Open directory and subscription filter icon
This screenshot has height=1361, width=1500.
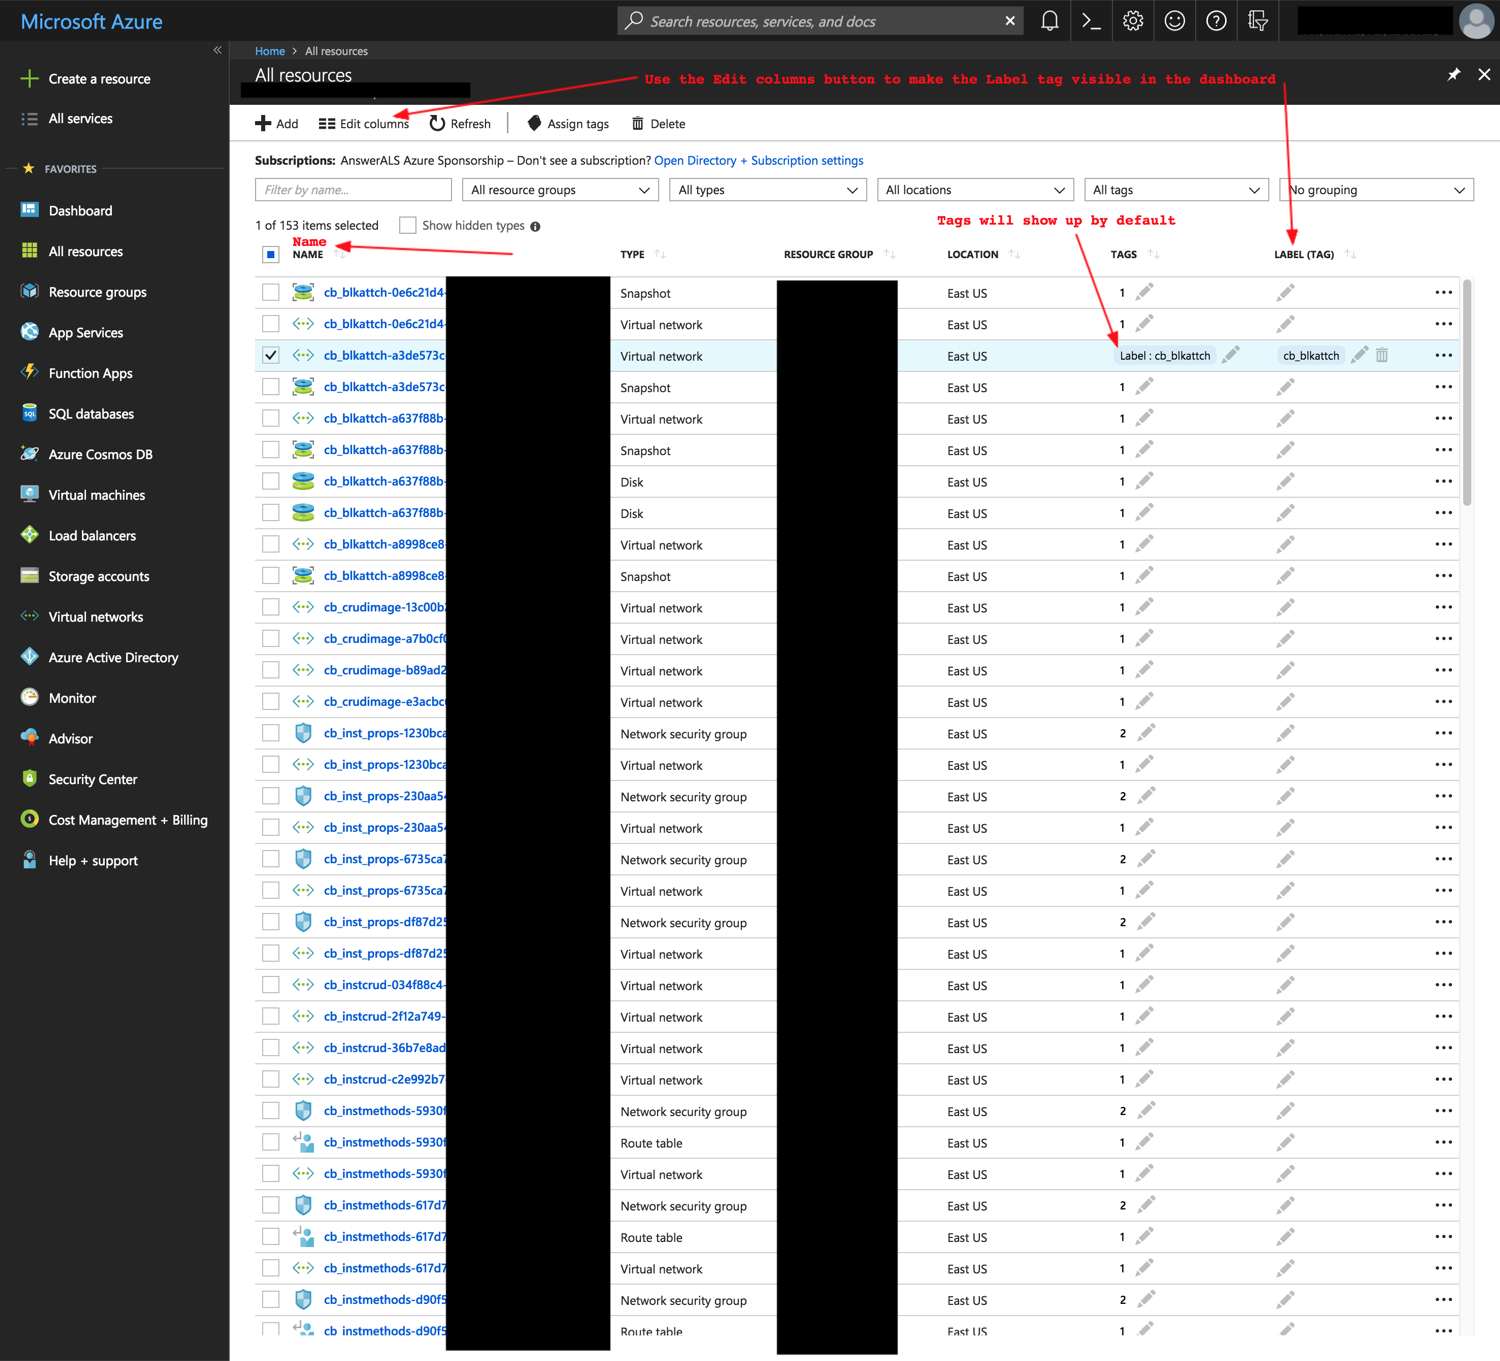click(1258, 21)
